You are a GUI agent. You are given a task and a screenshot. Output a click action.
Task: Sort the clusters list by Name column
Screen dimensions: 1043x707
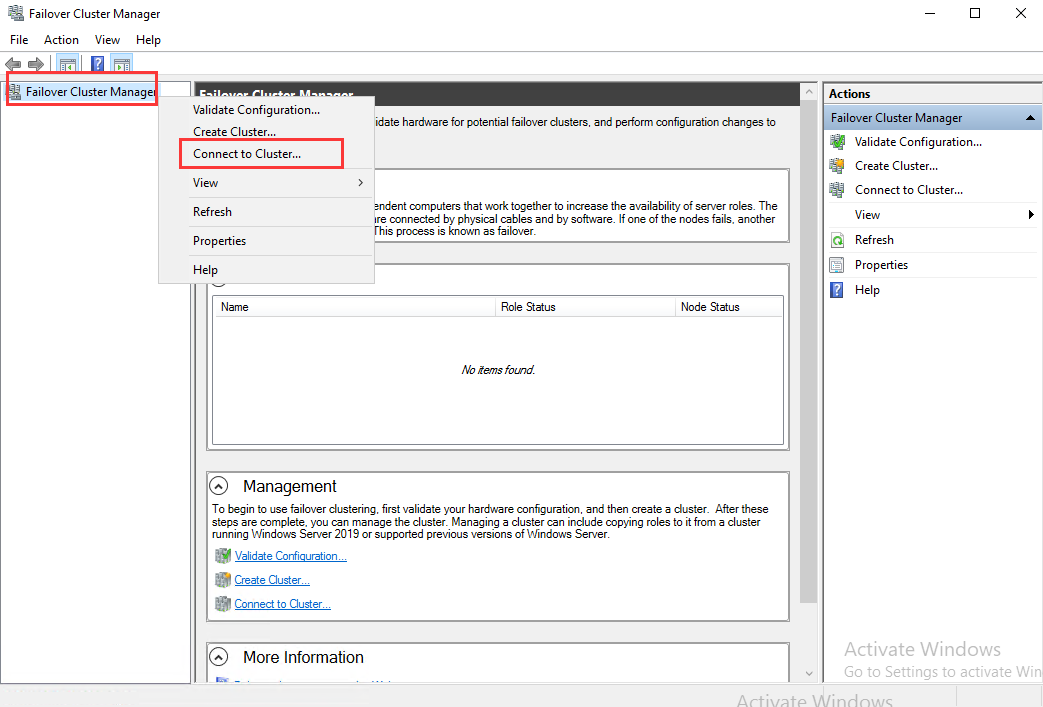tap(355, 307)
